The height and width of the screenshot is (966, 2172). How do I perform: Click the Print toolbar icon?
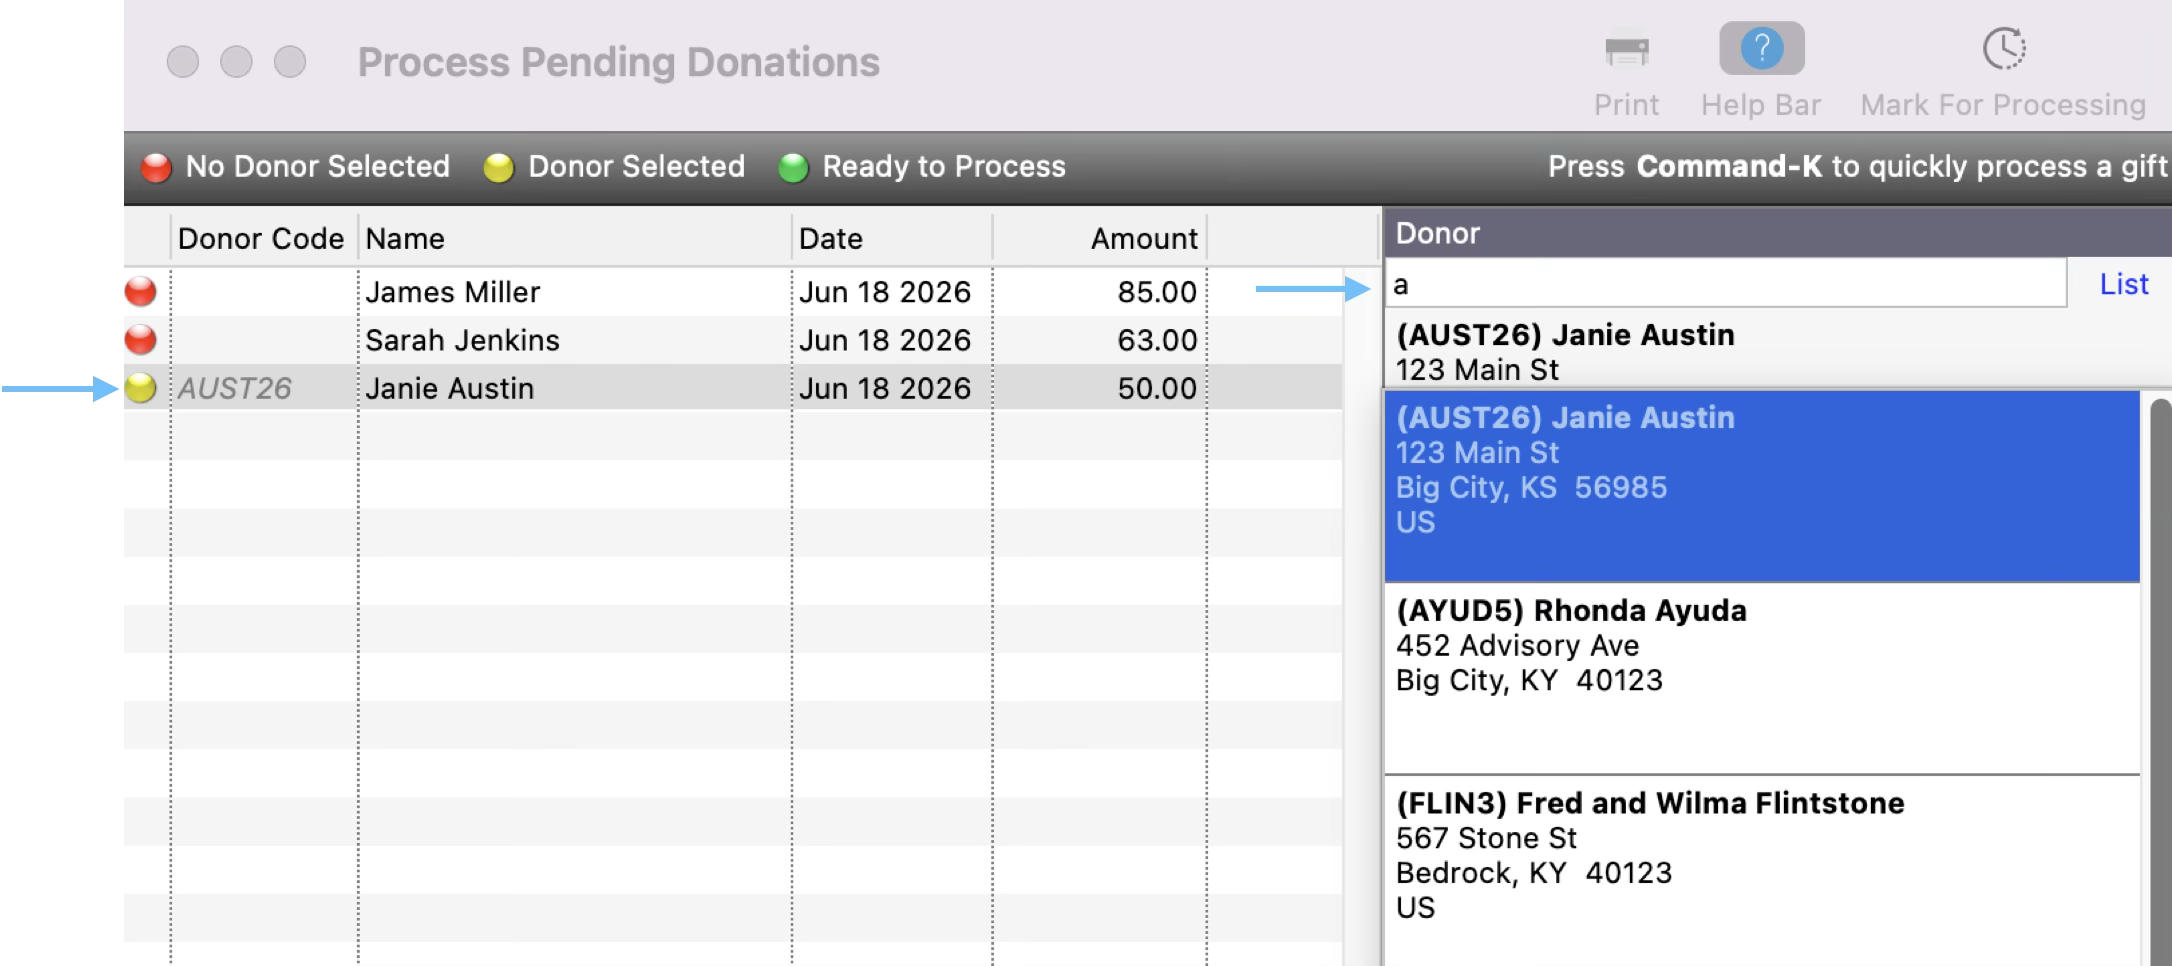(x=1626, y=50)
